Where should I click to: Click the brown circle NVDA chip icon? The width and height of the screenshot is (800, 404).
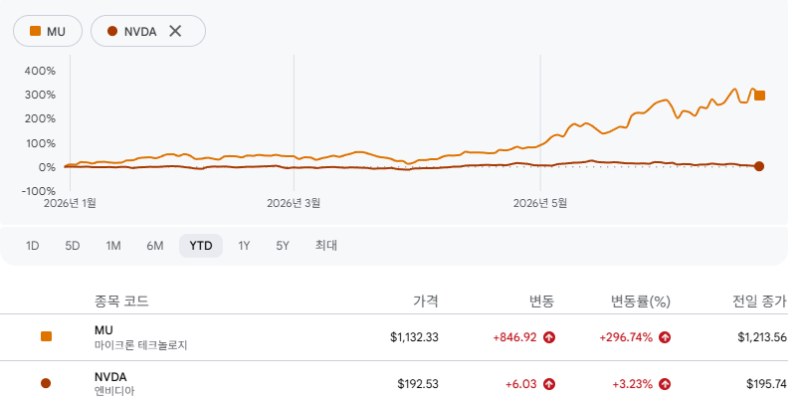point(112,31)
